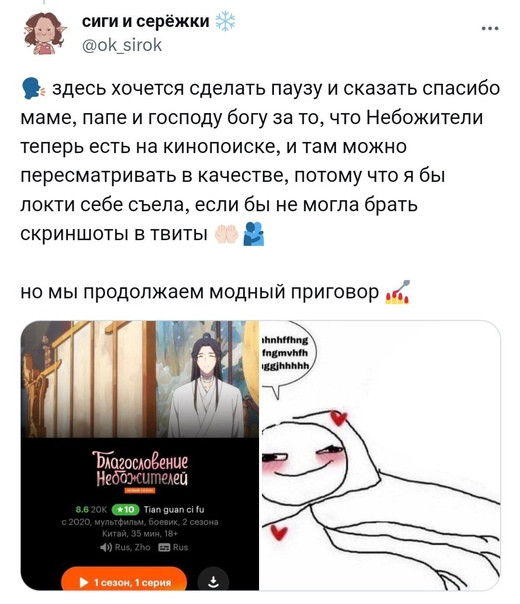Open the profile avatar of сиги и серёжки
The height and width of the screenshot is (604, 520).
click(44, 34)
